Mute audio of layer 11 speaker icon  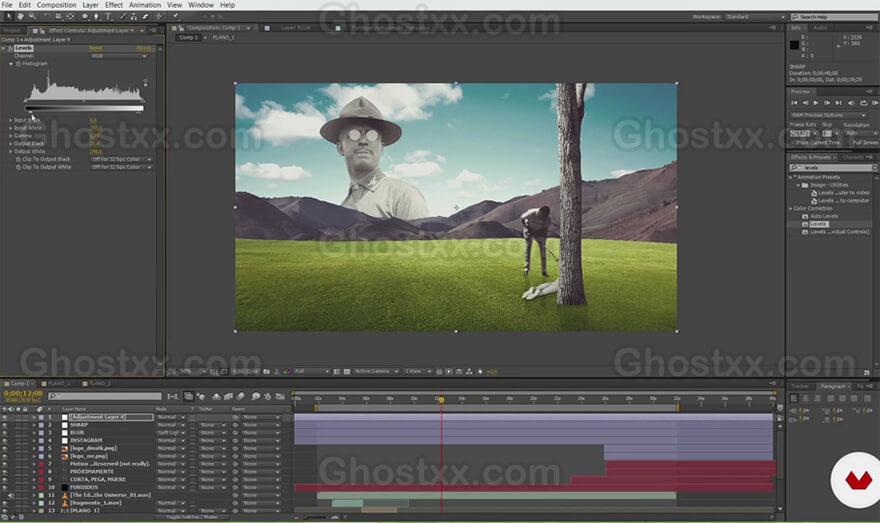click(11, 496)
